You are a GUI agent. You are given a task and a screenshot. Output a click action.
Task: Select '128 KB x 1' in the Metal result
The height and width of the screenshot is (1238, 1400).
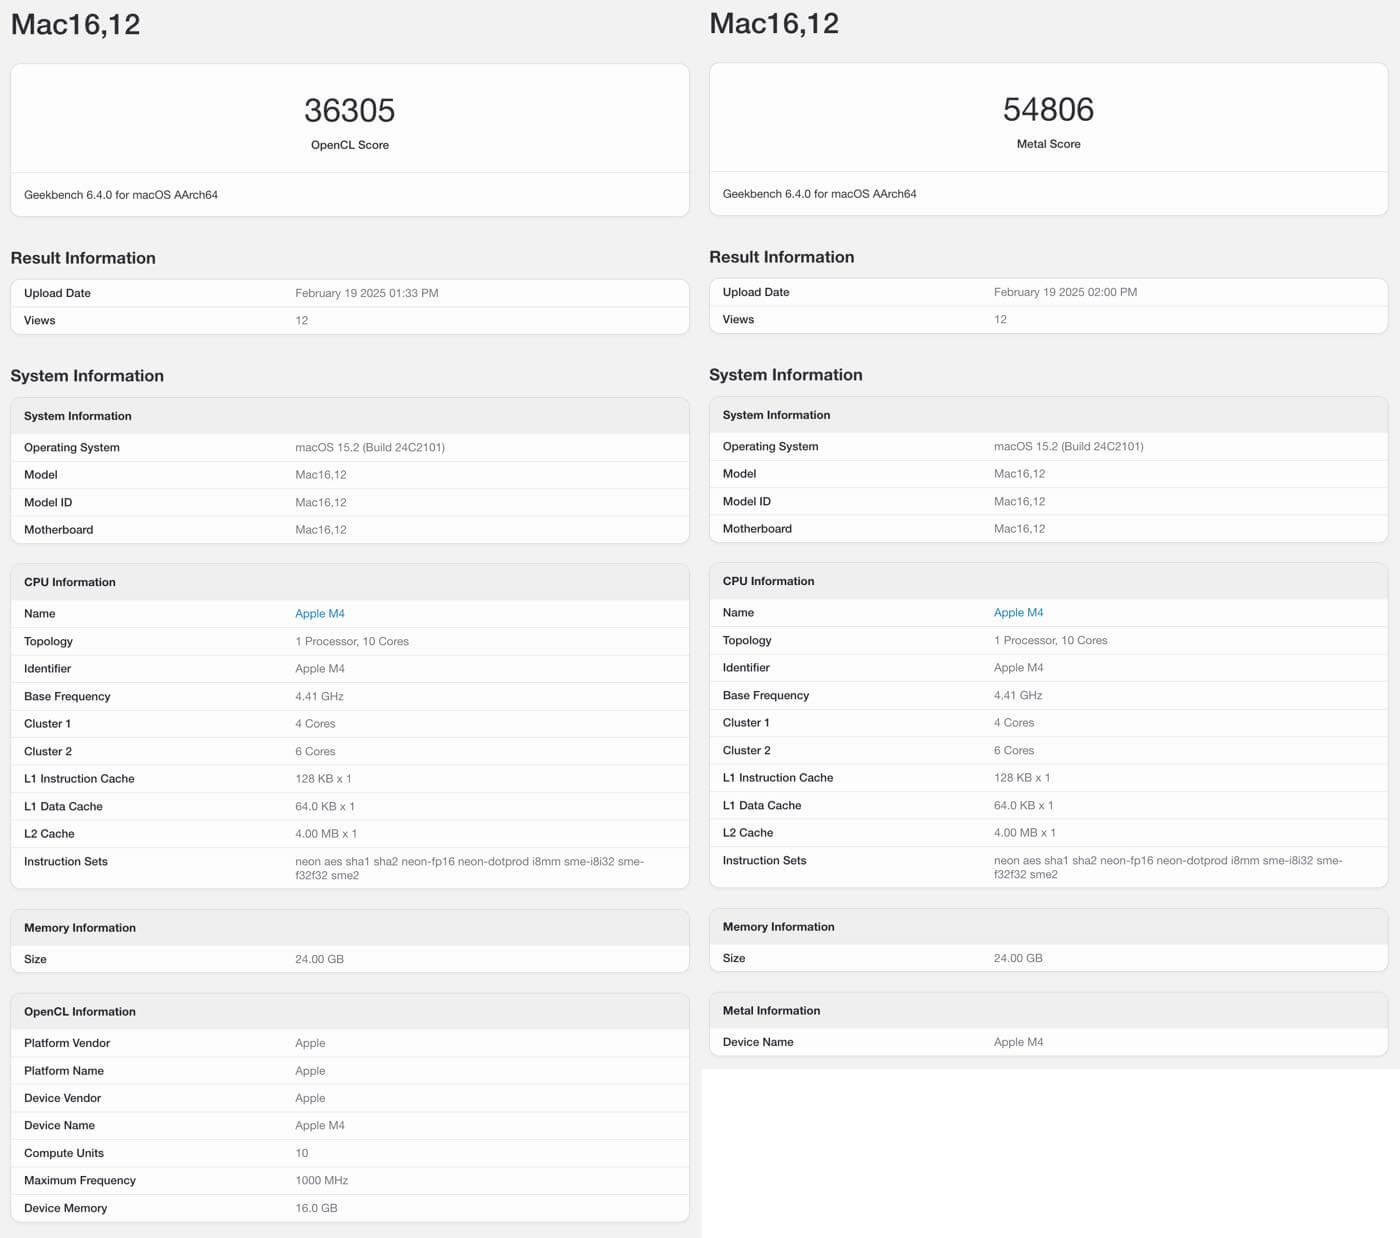[1022, 778]
